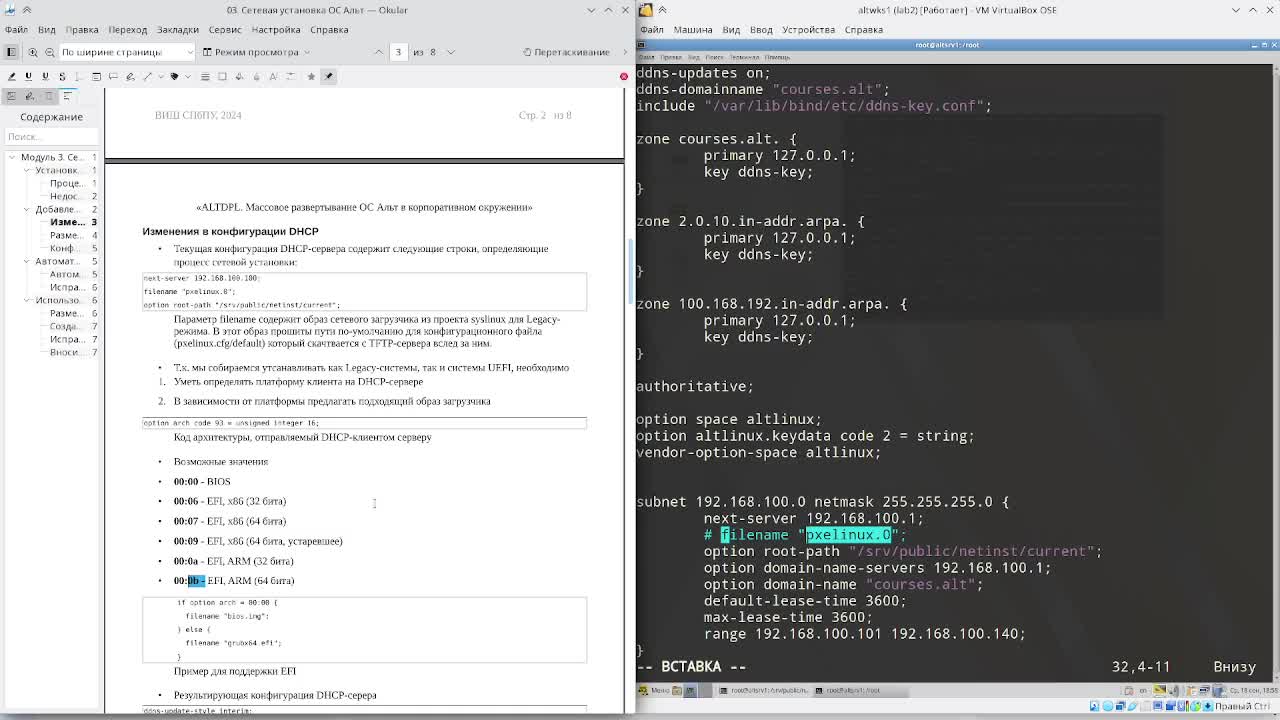1280x720 pixels.
Task: Zoom out with the magnifier minus icon
Action: pos(49,52)
